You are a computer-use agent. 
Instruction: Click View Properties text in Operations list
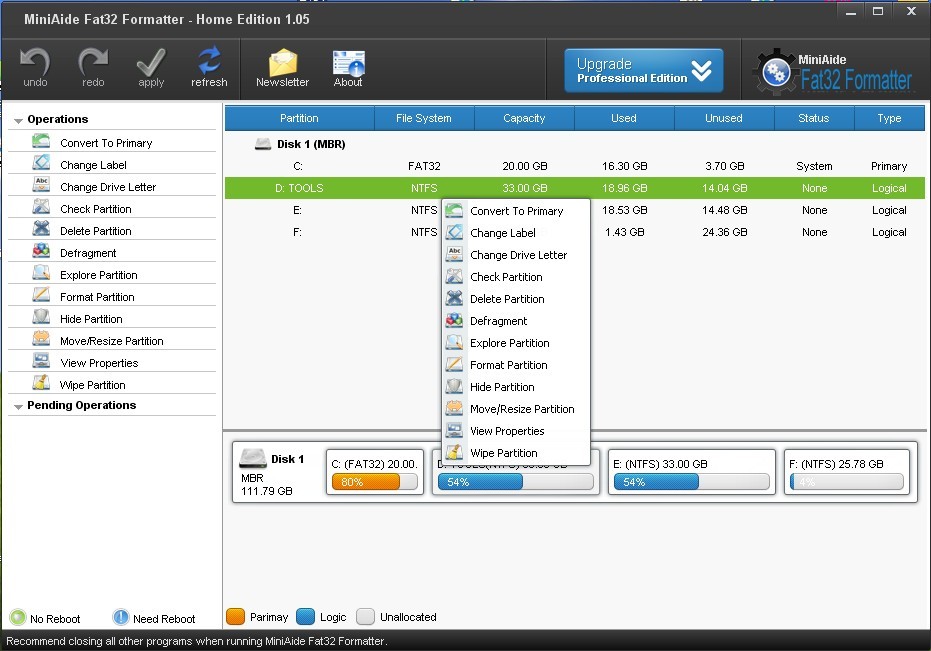tap(99, 363)
